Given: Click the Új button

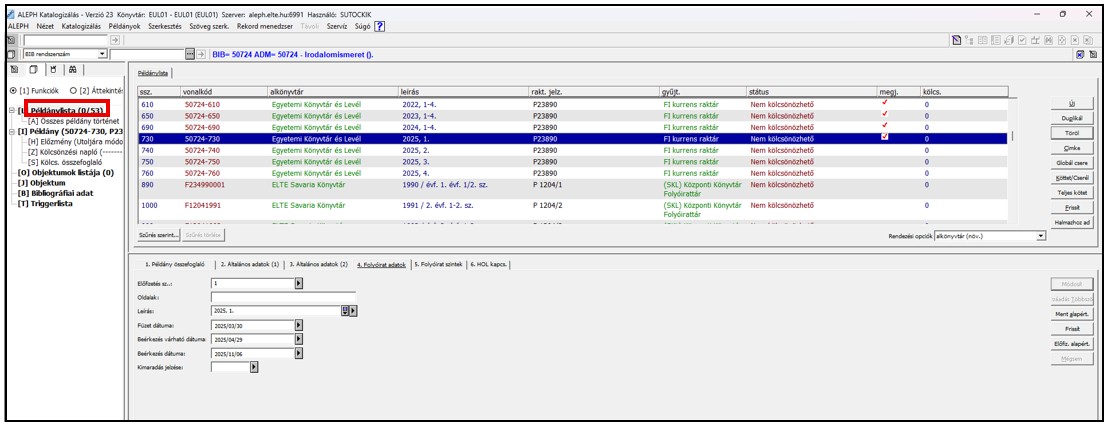Looking at the screenshot, I should click(1072, 103).
